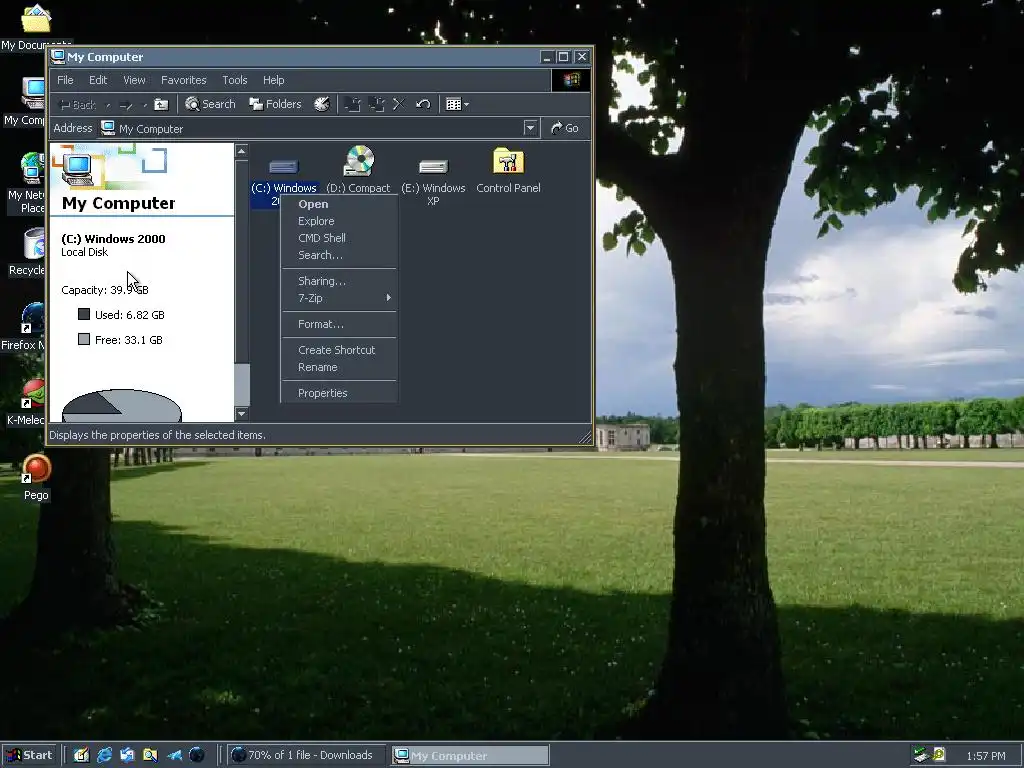Click the Copy To toolbar icon
This screenshot has width=1024, height=768.
click(376, 104)
